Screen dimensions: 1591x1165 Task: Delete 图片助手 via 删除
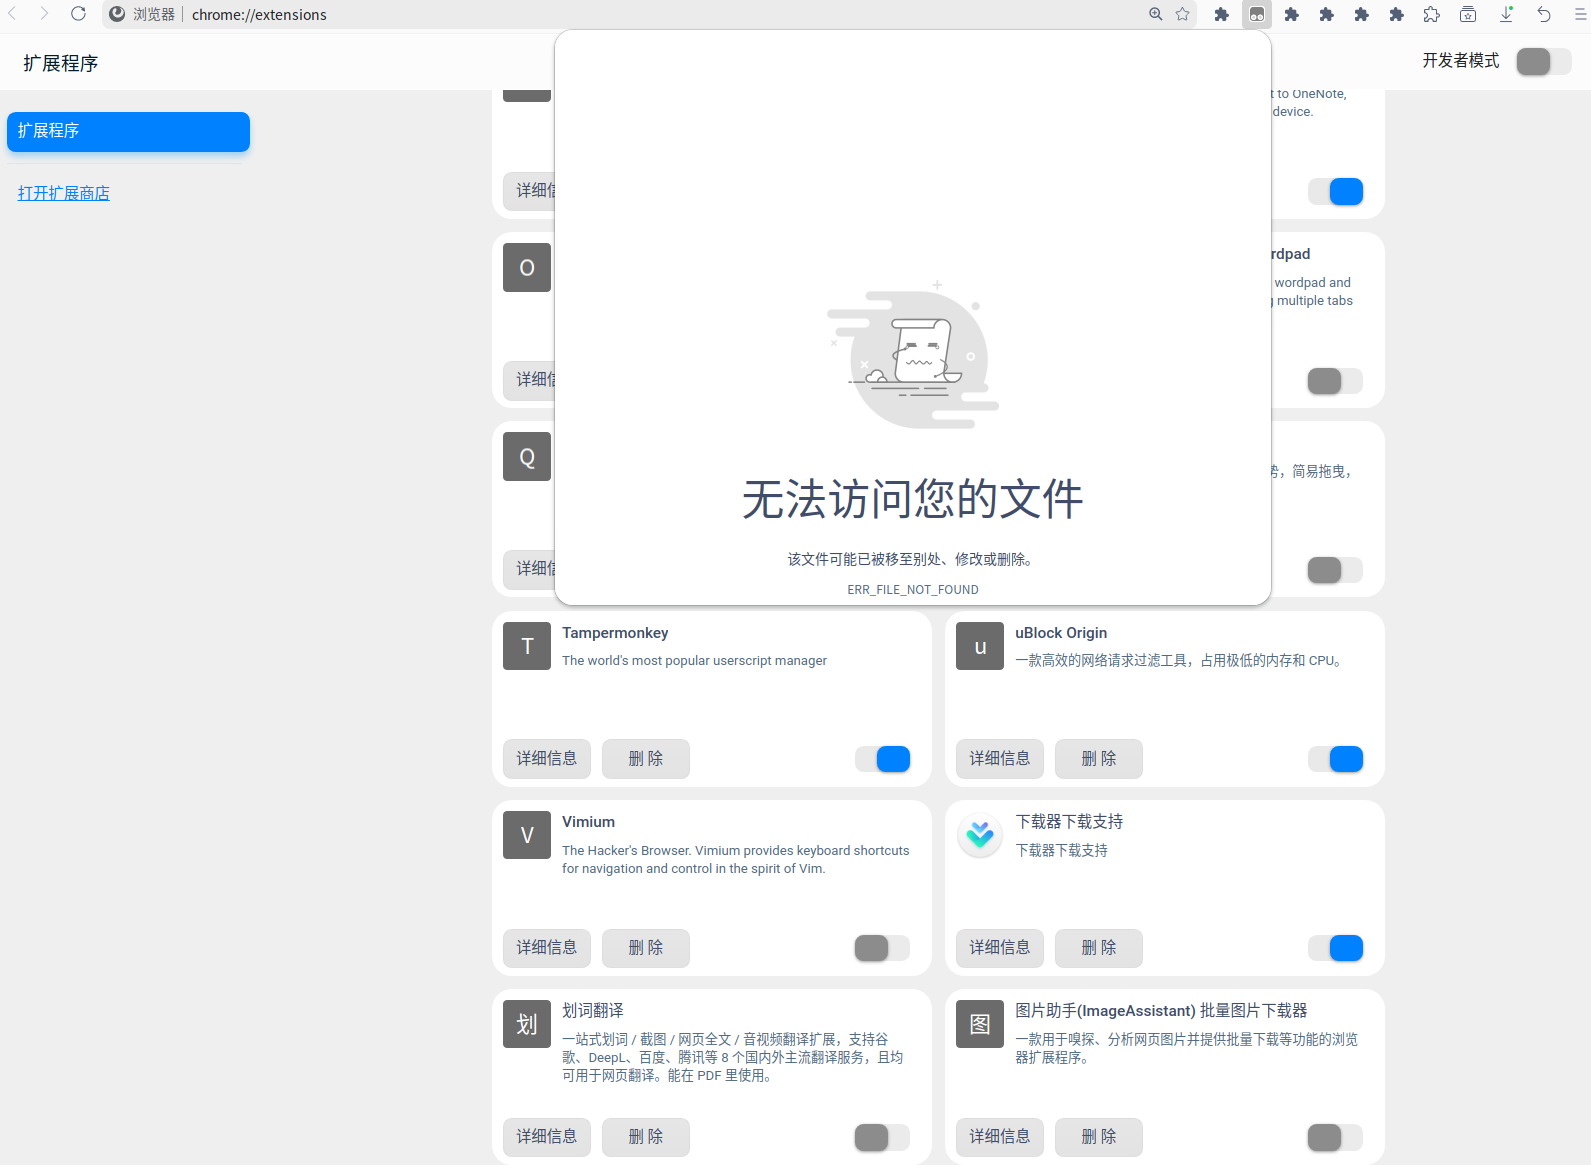click(1099, 1137)
